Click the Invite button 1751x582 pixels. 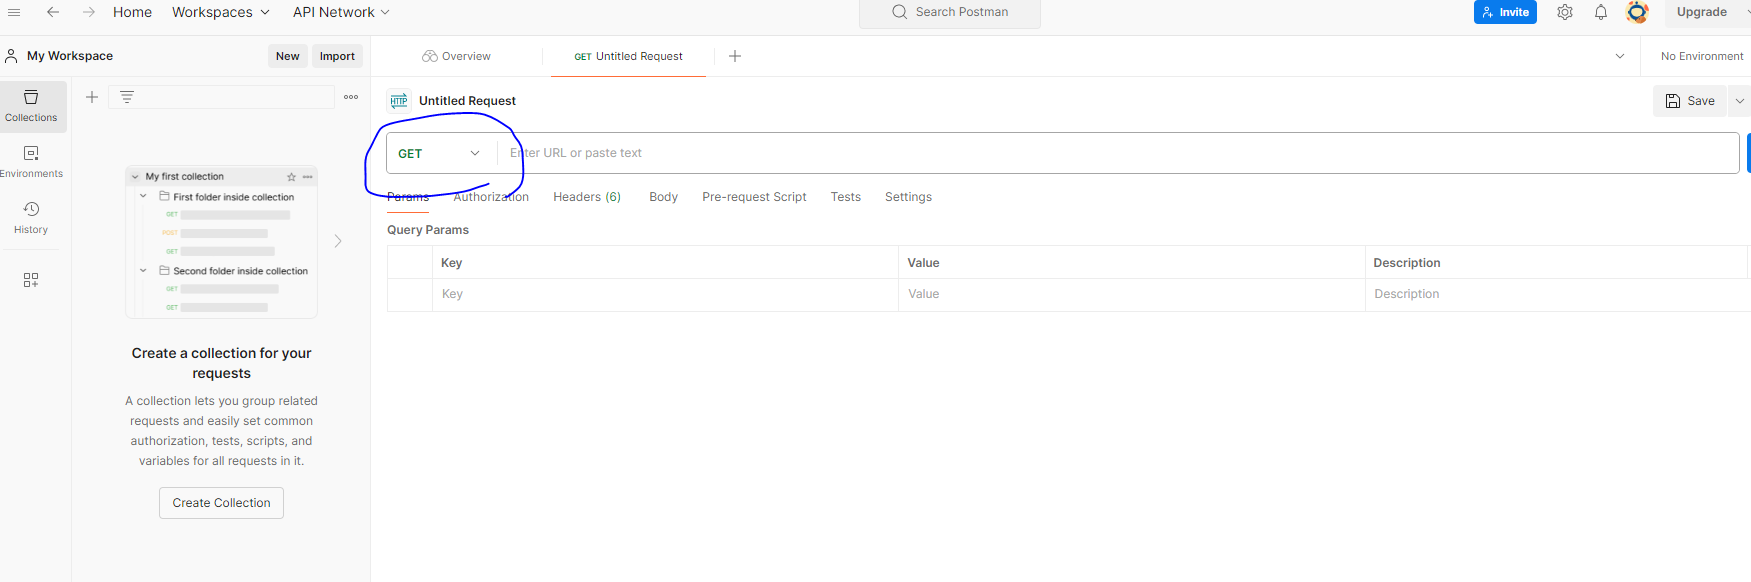point(1505,12)
